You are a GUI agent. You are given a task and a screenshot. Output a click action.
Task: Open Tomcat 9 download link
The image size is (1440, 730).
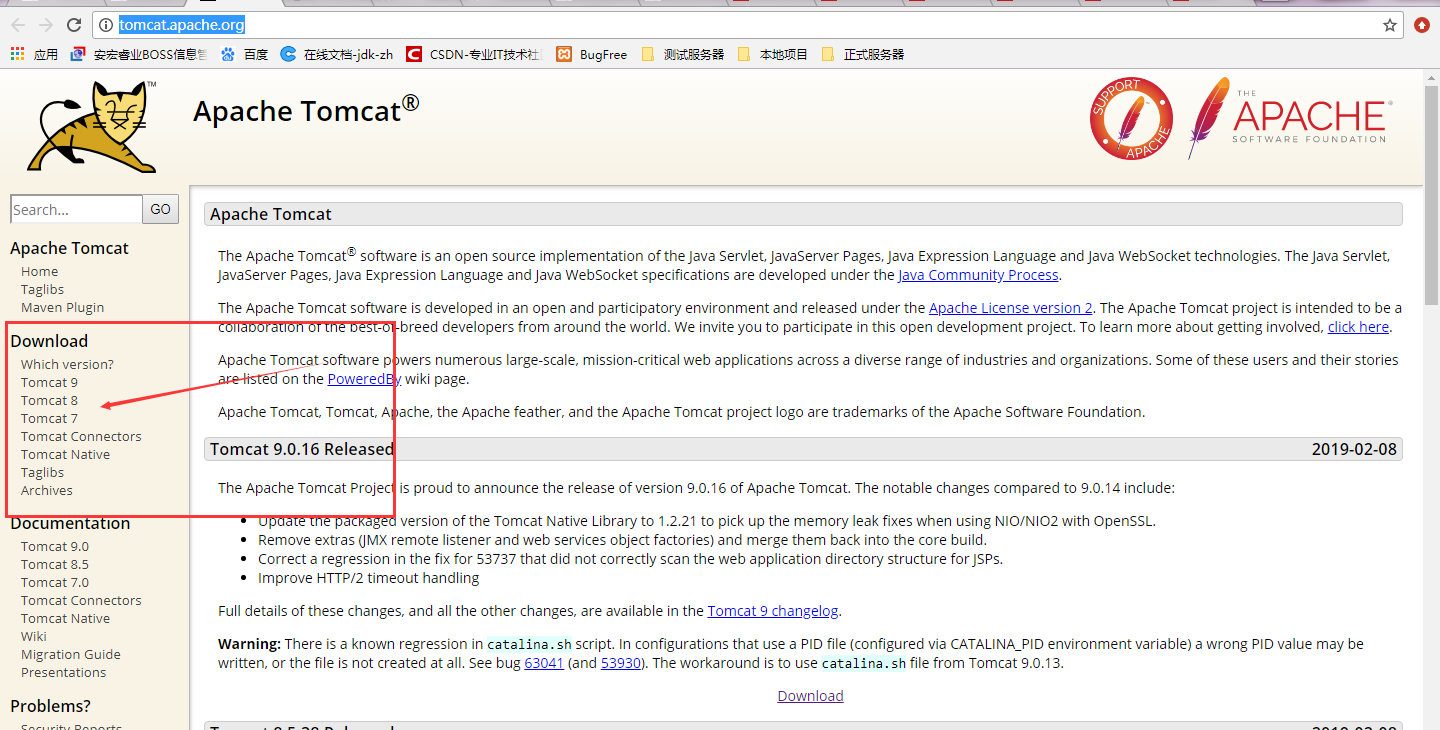tap(49, 382)
